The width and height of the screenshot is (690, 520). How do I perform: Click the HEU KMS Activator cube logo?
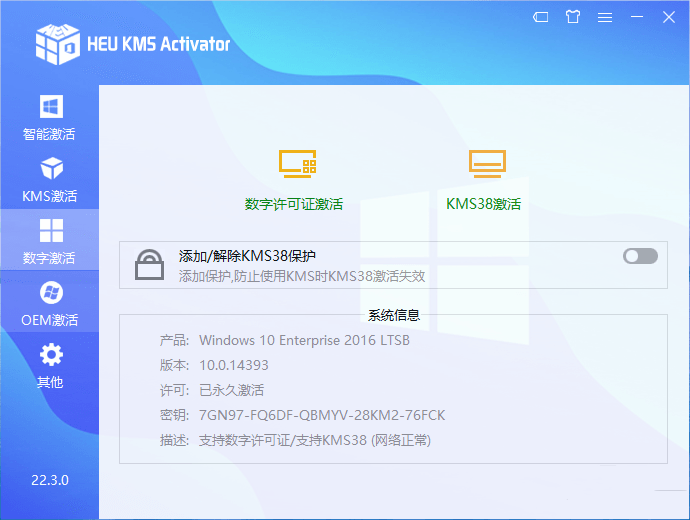[x=57, y=42]
